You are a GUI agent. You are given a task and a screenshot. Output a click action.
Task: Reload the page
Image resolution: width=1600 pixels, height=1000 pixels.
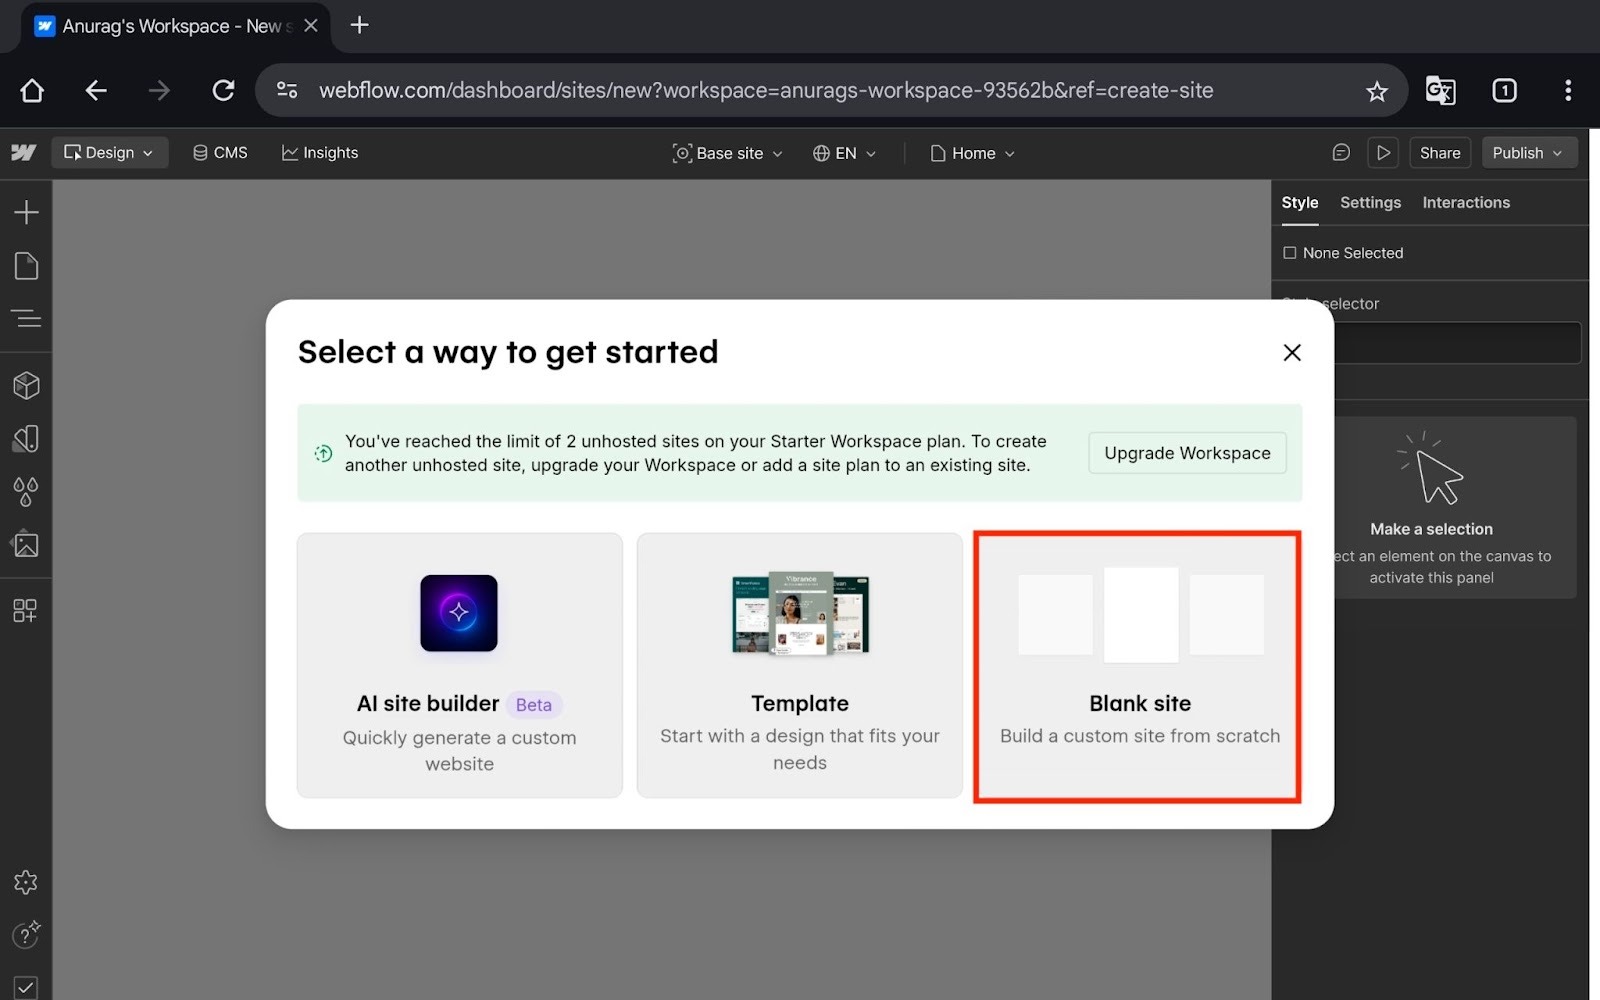click(224, 91)
